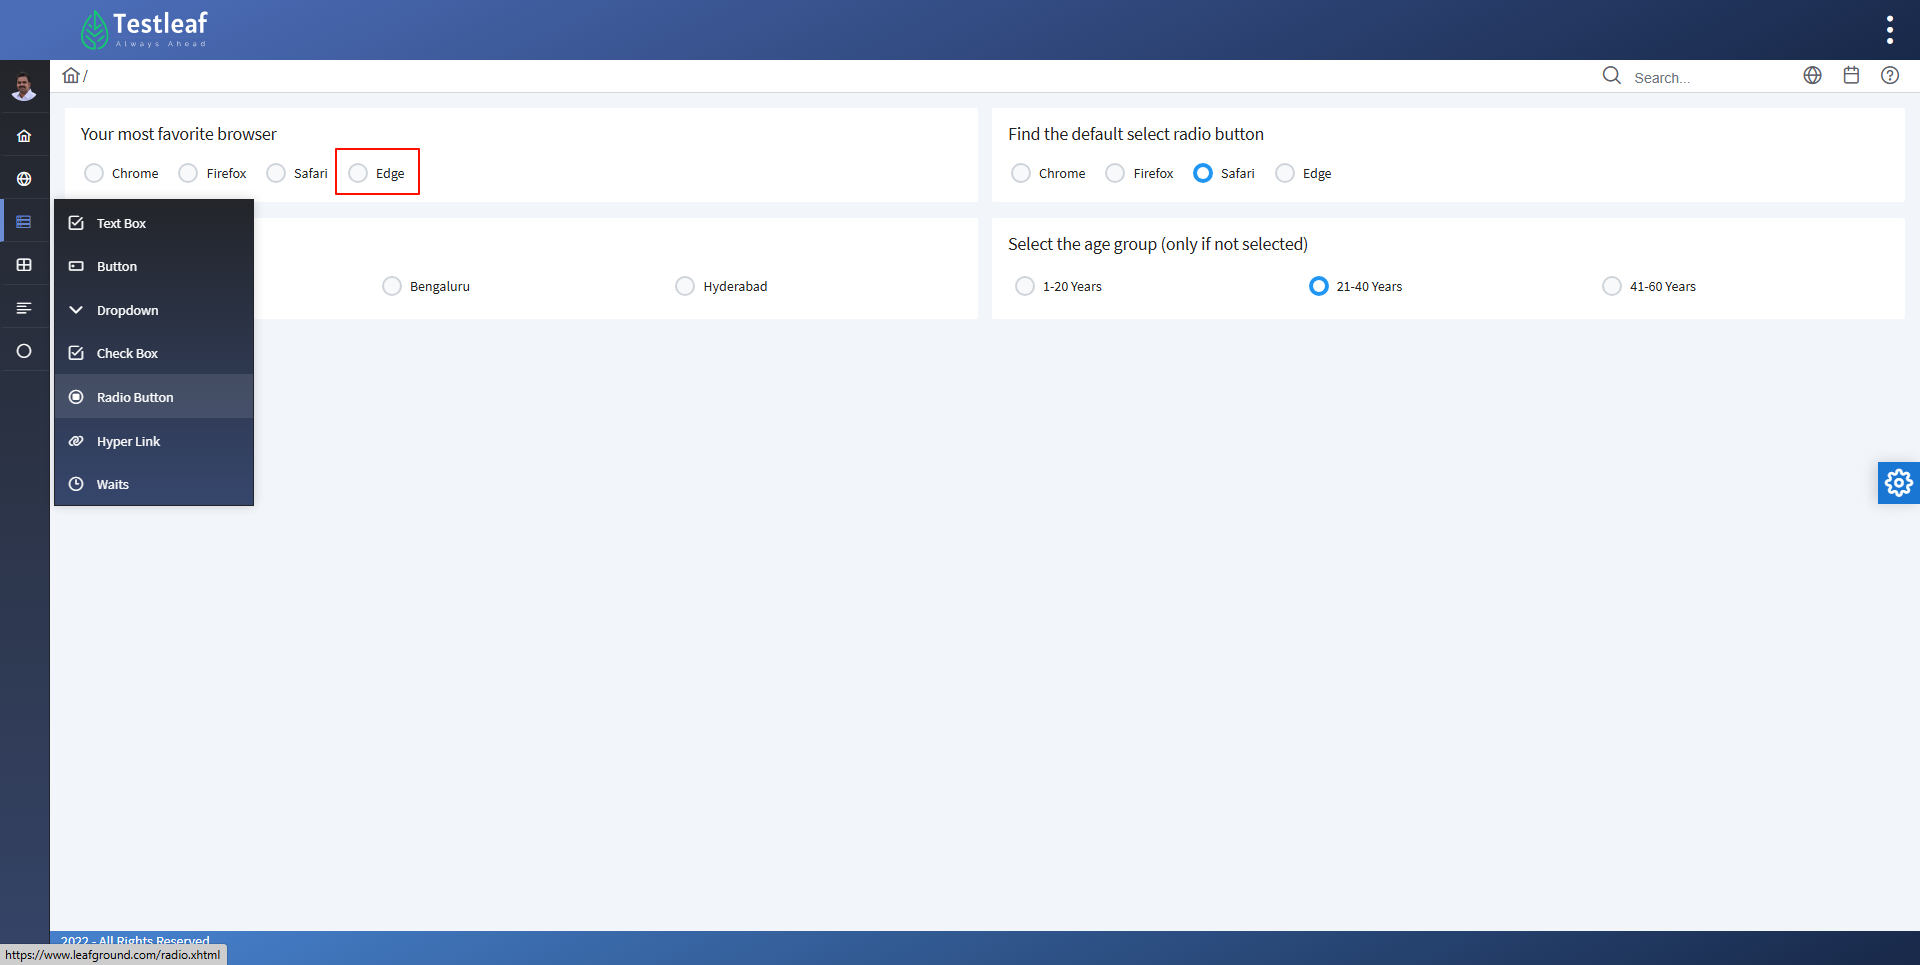Open Hyper Link menu item
The image size is (1920, 965).
(154, 441)
